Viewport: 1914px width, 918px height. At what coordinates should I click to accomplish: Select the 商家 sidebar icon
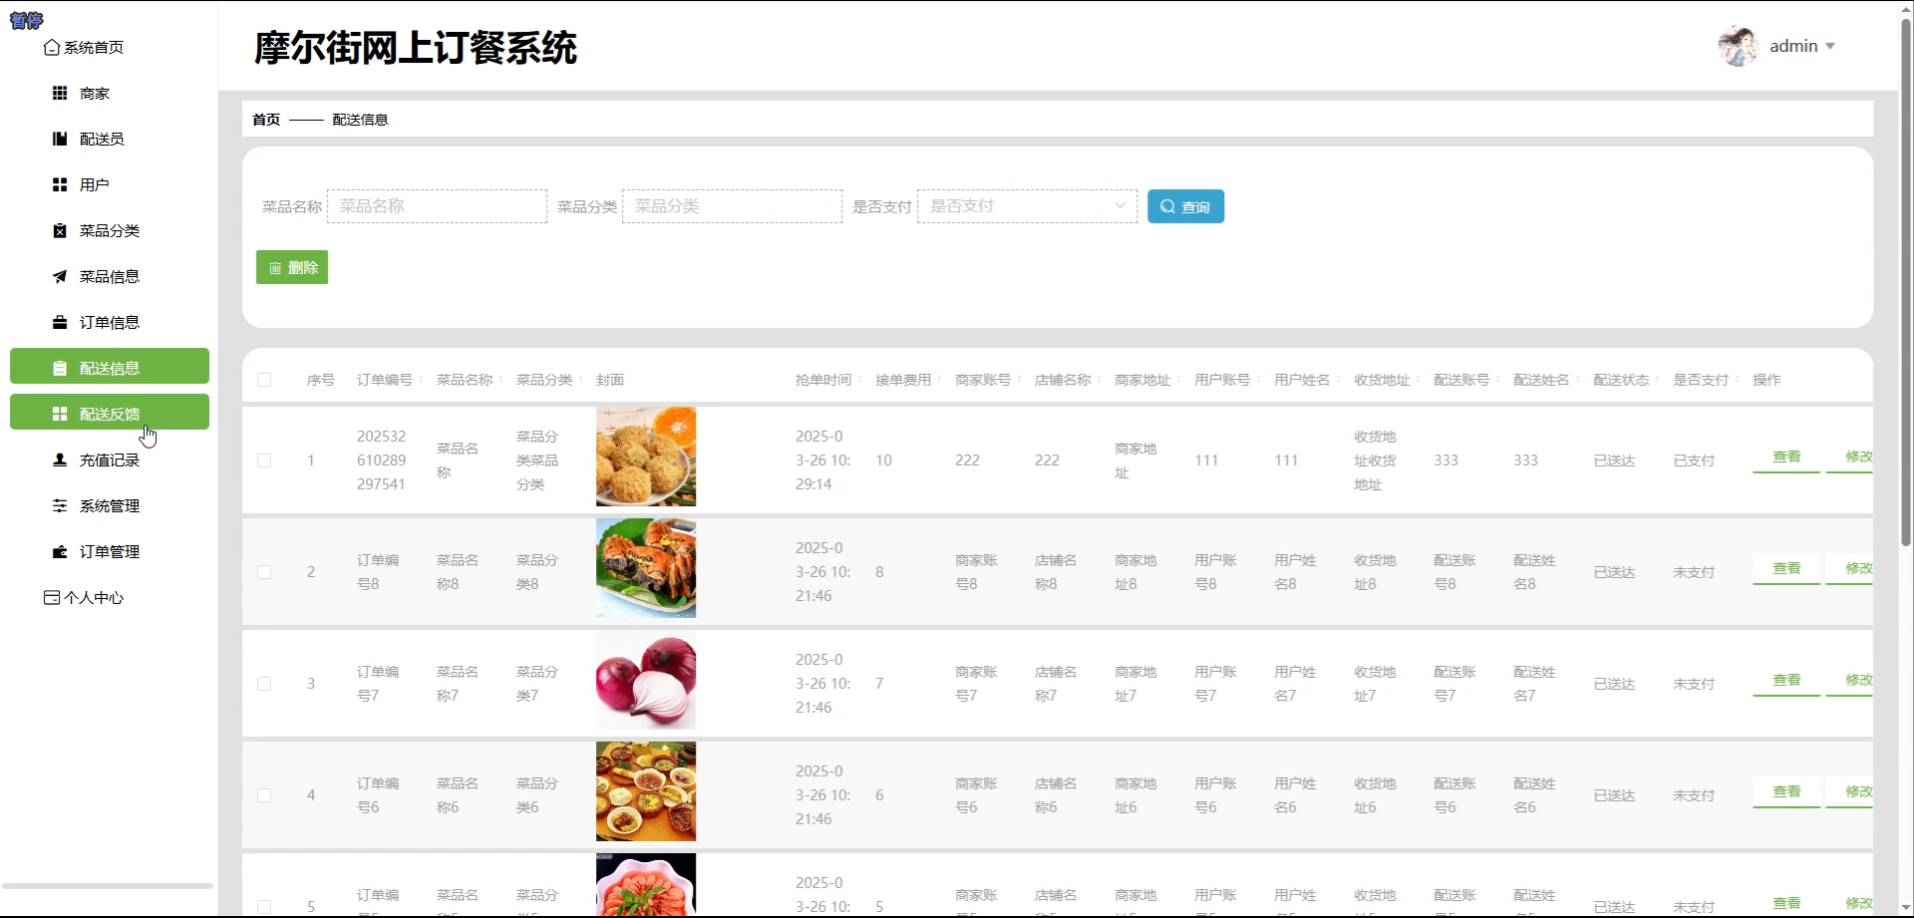coord(59,93)
